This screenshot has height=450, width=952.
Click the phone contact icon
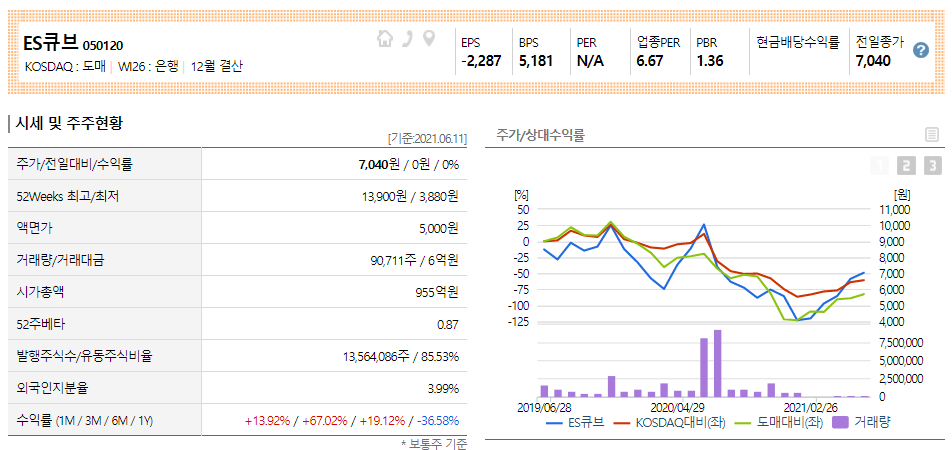[407, 39]
